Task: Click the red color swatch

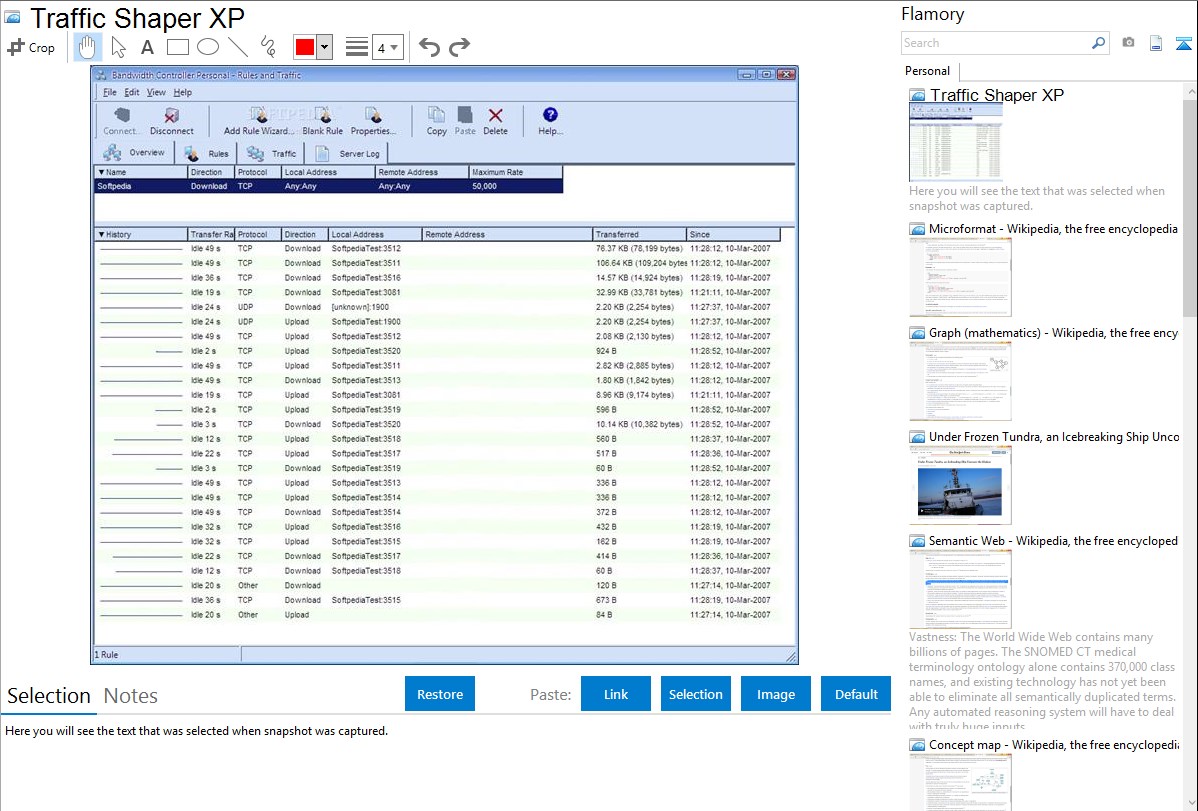Action: [305, 47]
